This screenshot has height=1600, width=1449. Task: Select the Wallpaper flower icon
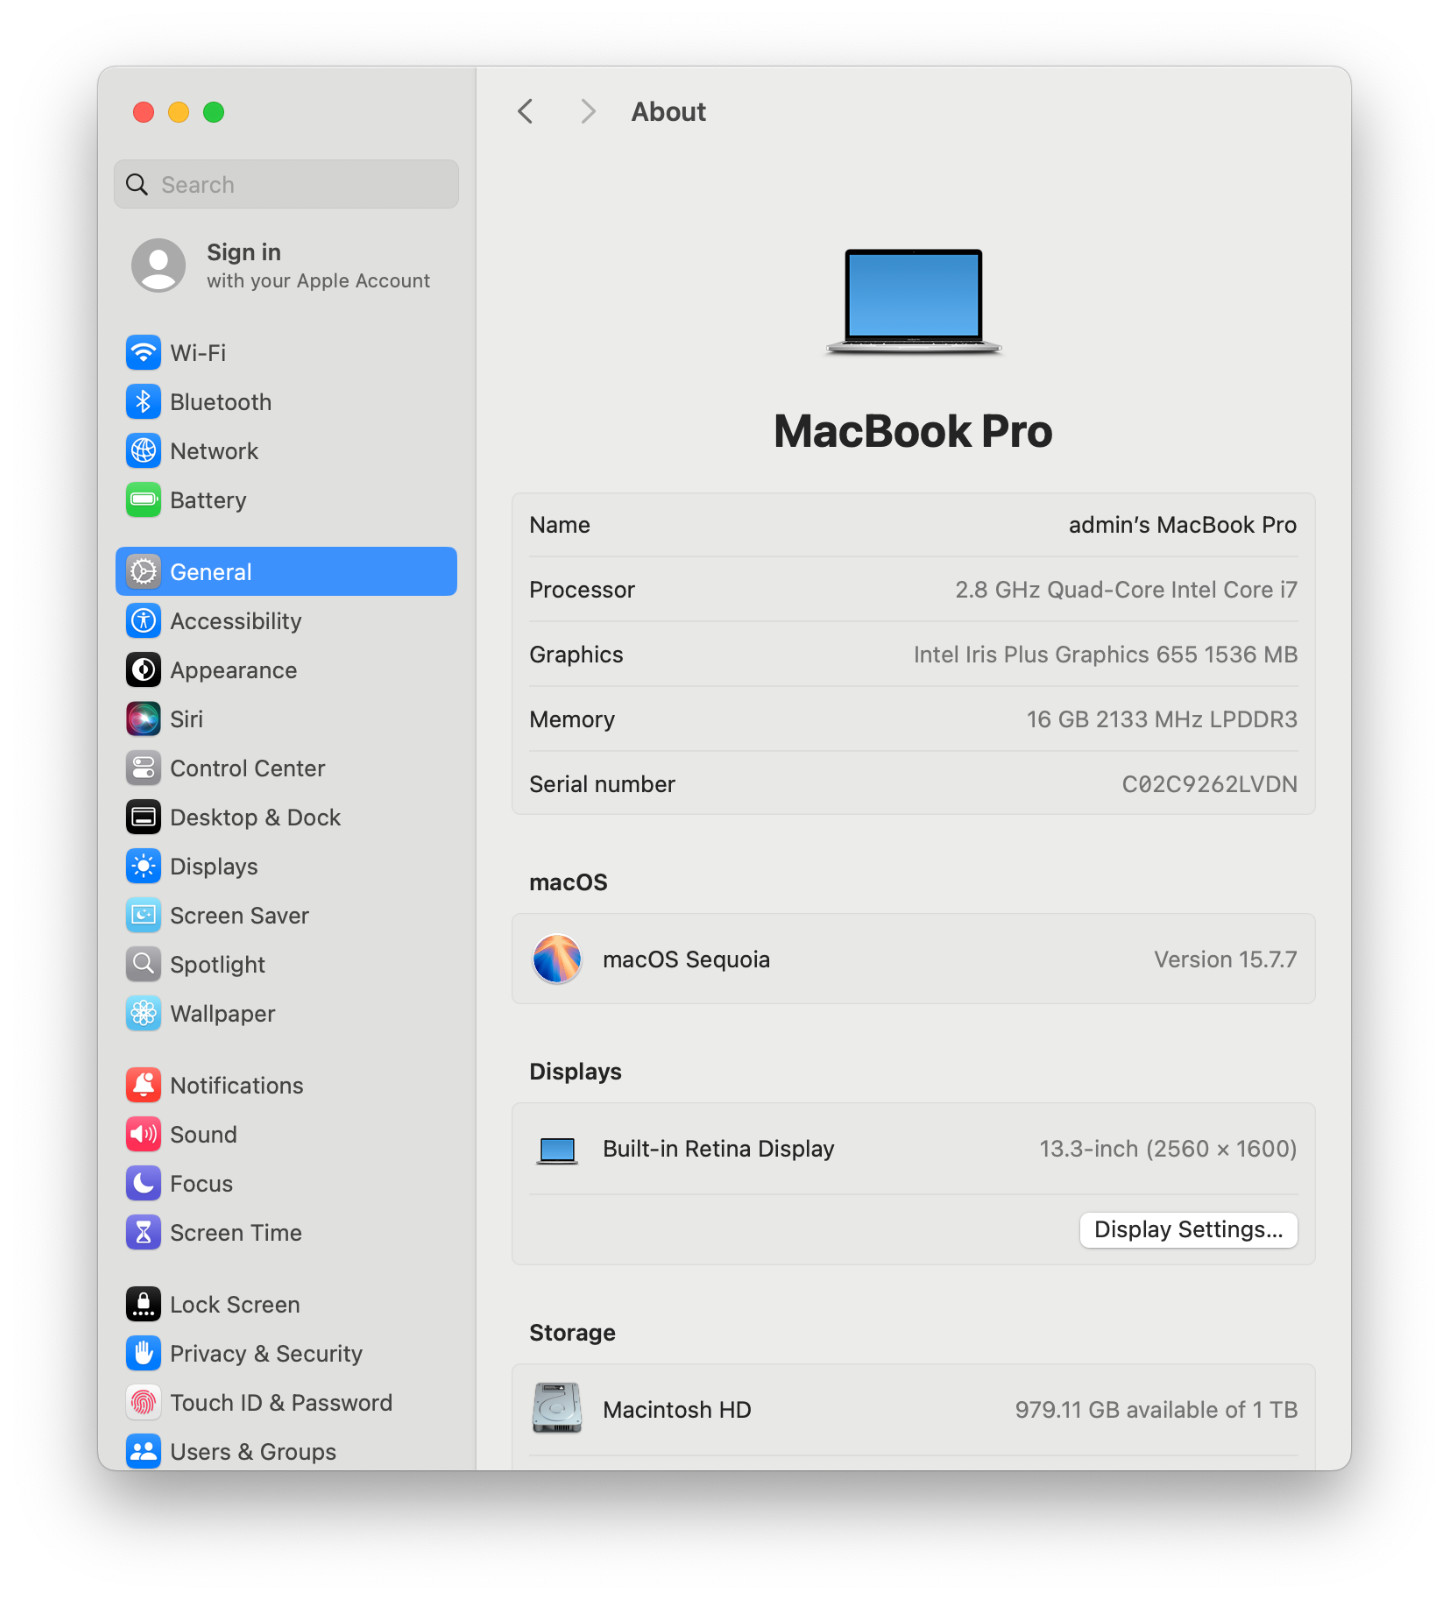(x=143, y=1012)
